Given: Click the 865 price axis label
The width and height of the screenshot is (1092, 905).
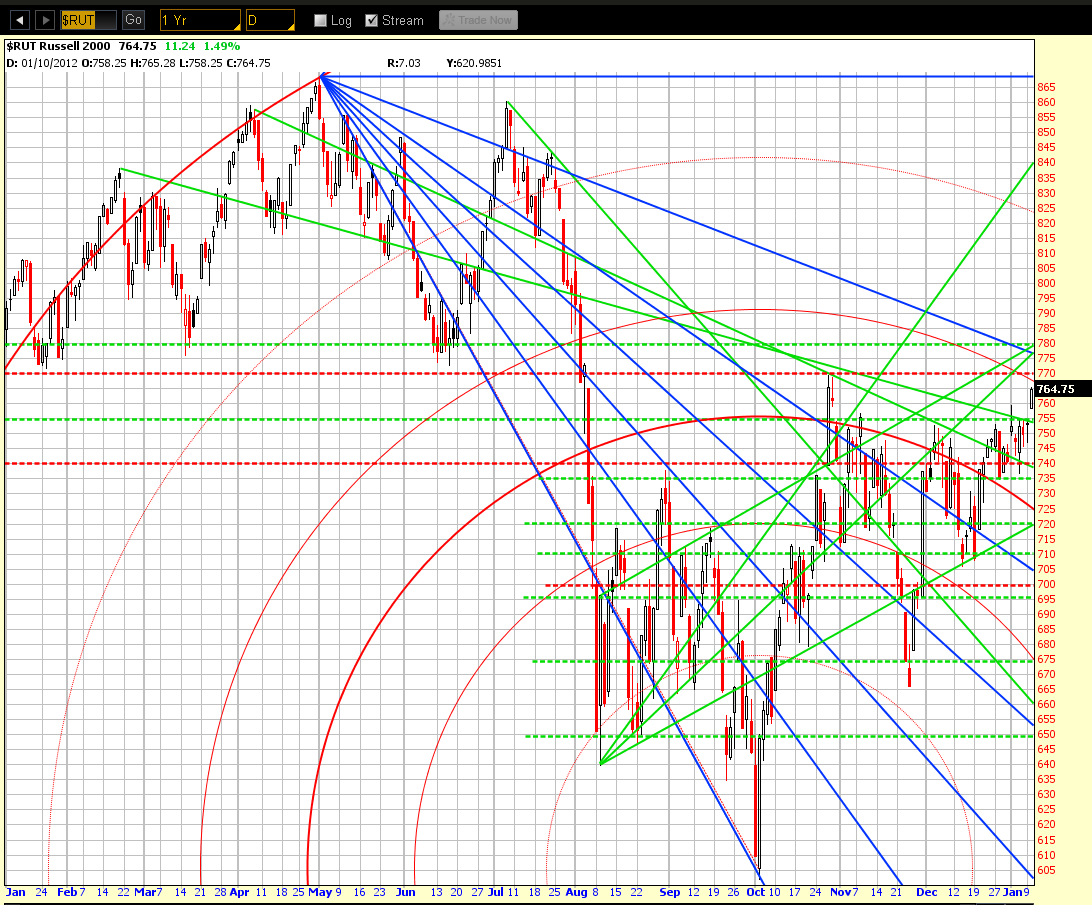Looking at the screenshot, I should (x=1046, y=87).
